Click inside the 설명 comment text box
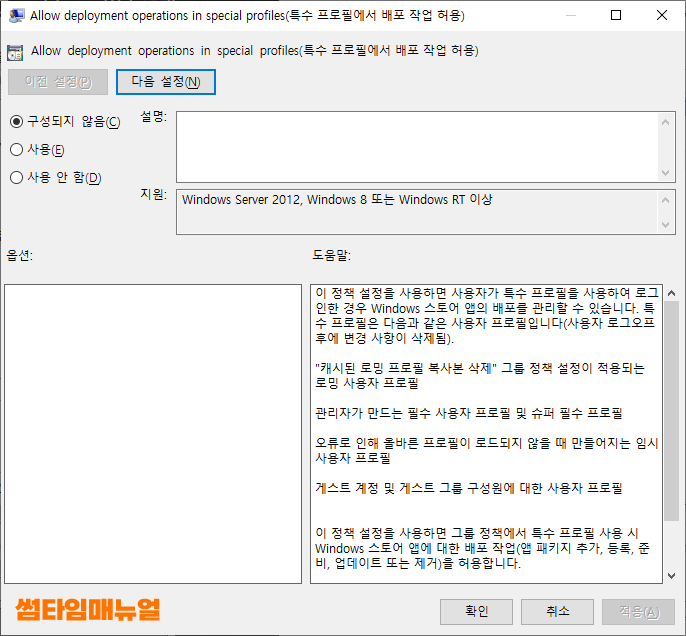The width and height of the screenshot is (686, 636). [418, 147]
